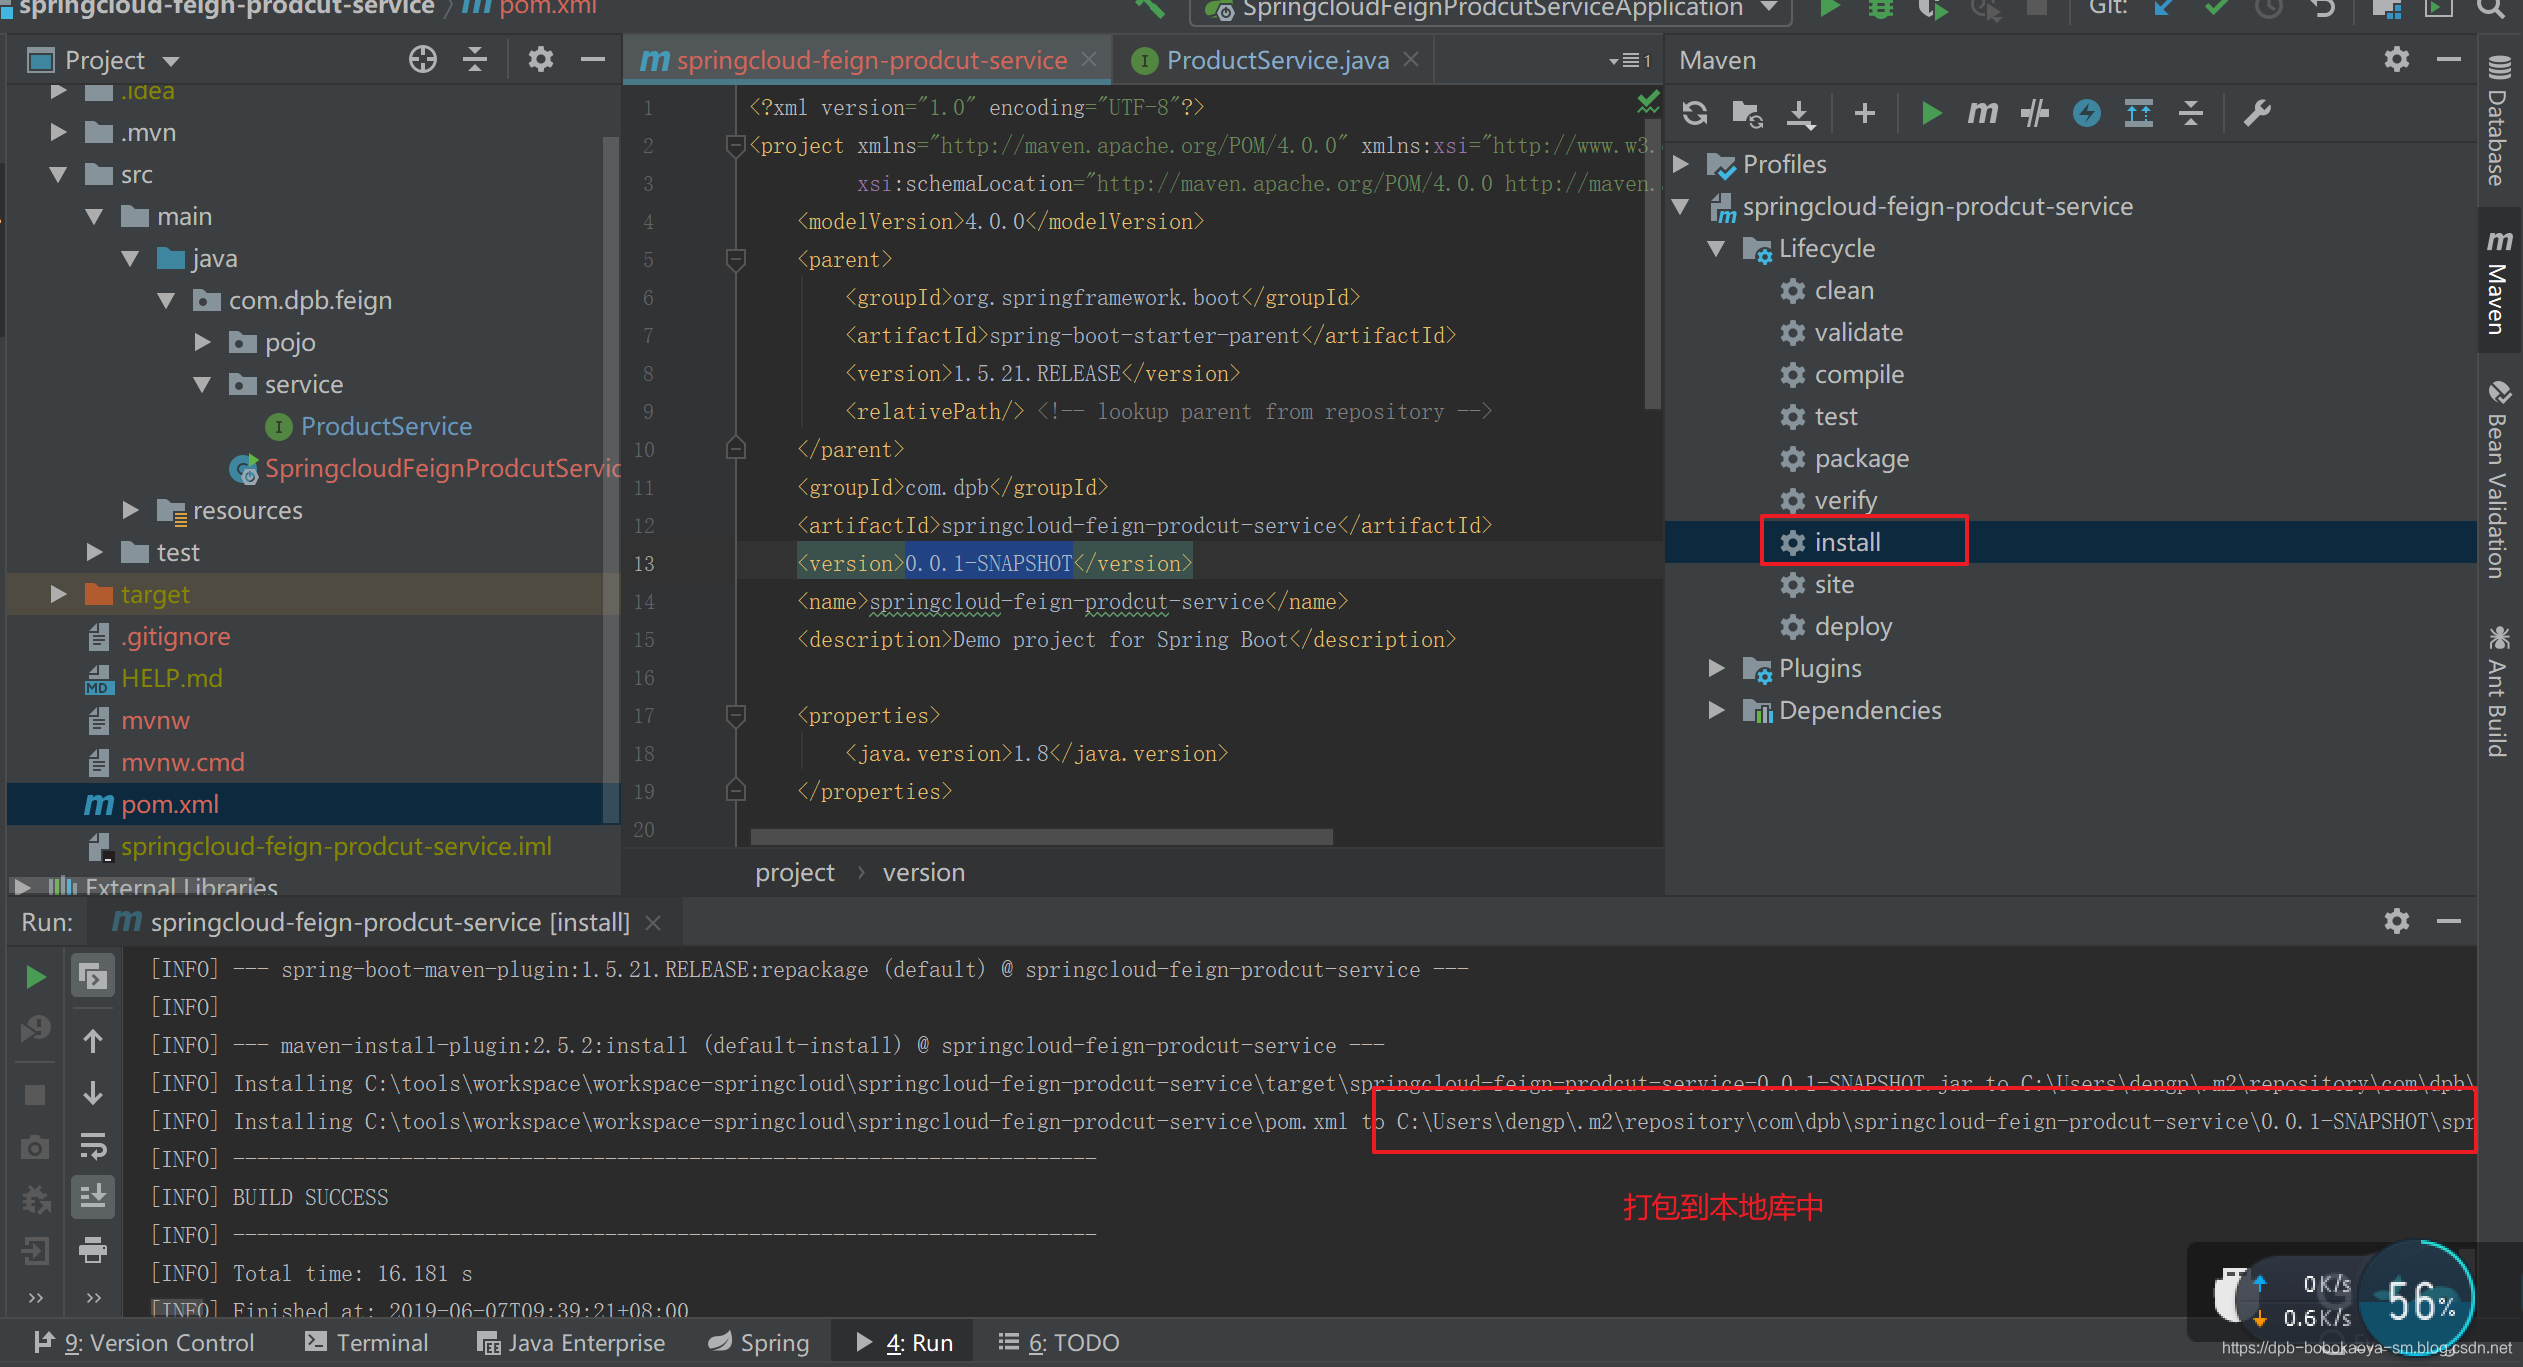2523x1367 pixels.
Task: Click Locate current file target icon
Action: (x=423, y=60)
